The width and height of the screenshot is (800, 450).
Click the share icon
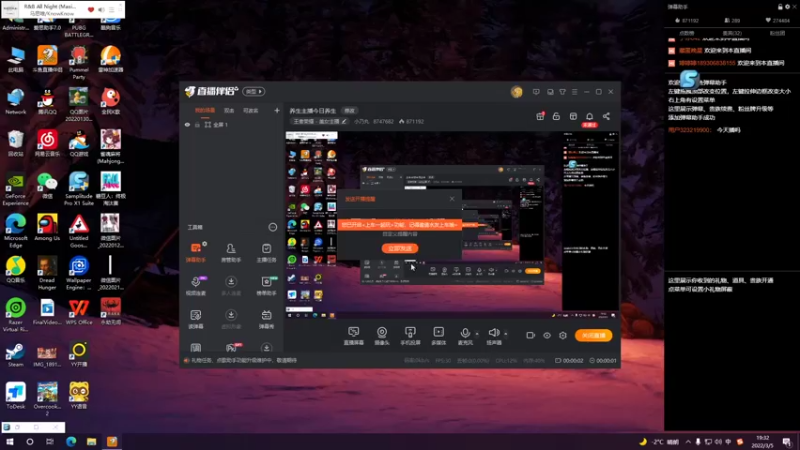(606, 116)
